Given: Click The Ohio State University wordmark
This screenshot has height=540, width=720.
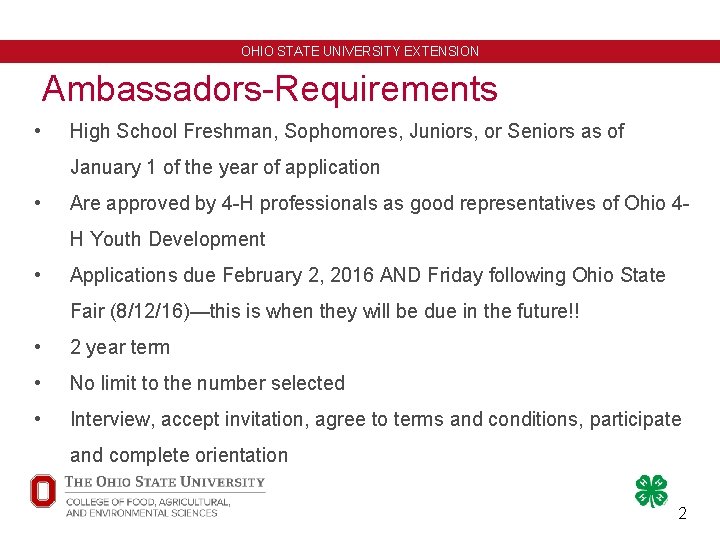Looking at the screenshot, I should point(165,482).
